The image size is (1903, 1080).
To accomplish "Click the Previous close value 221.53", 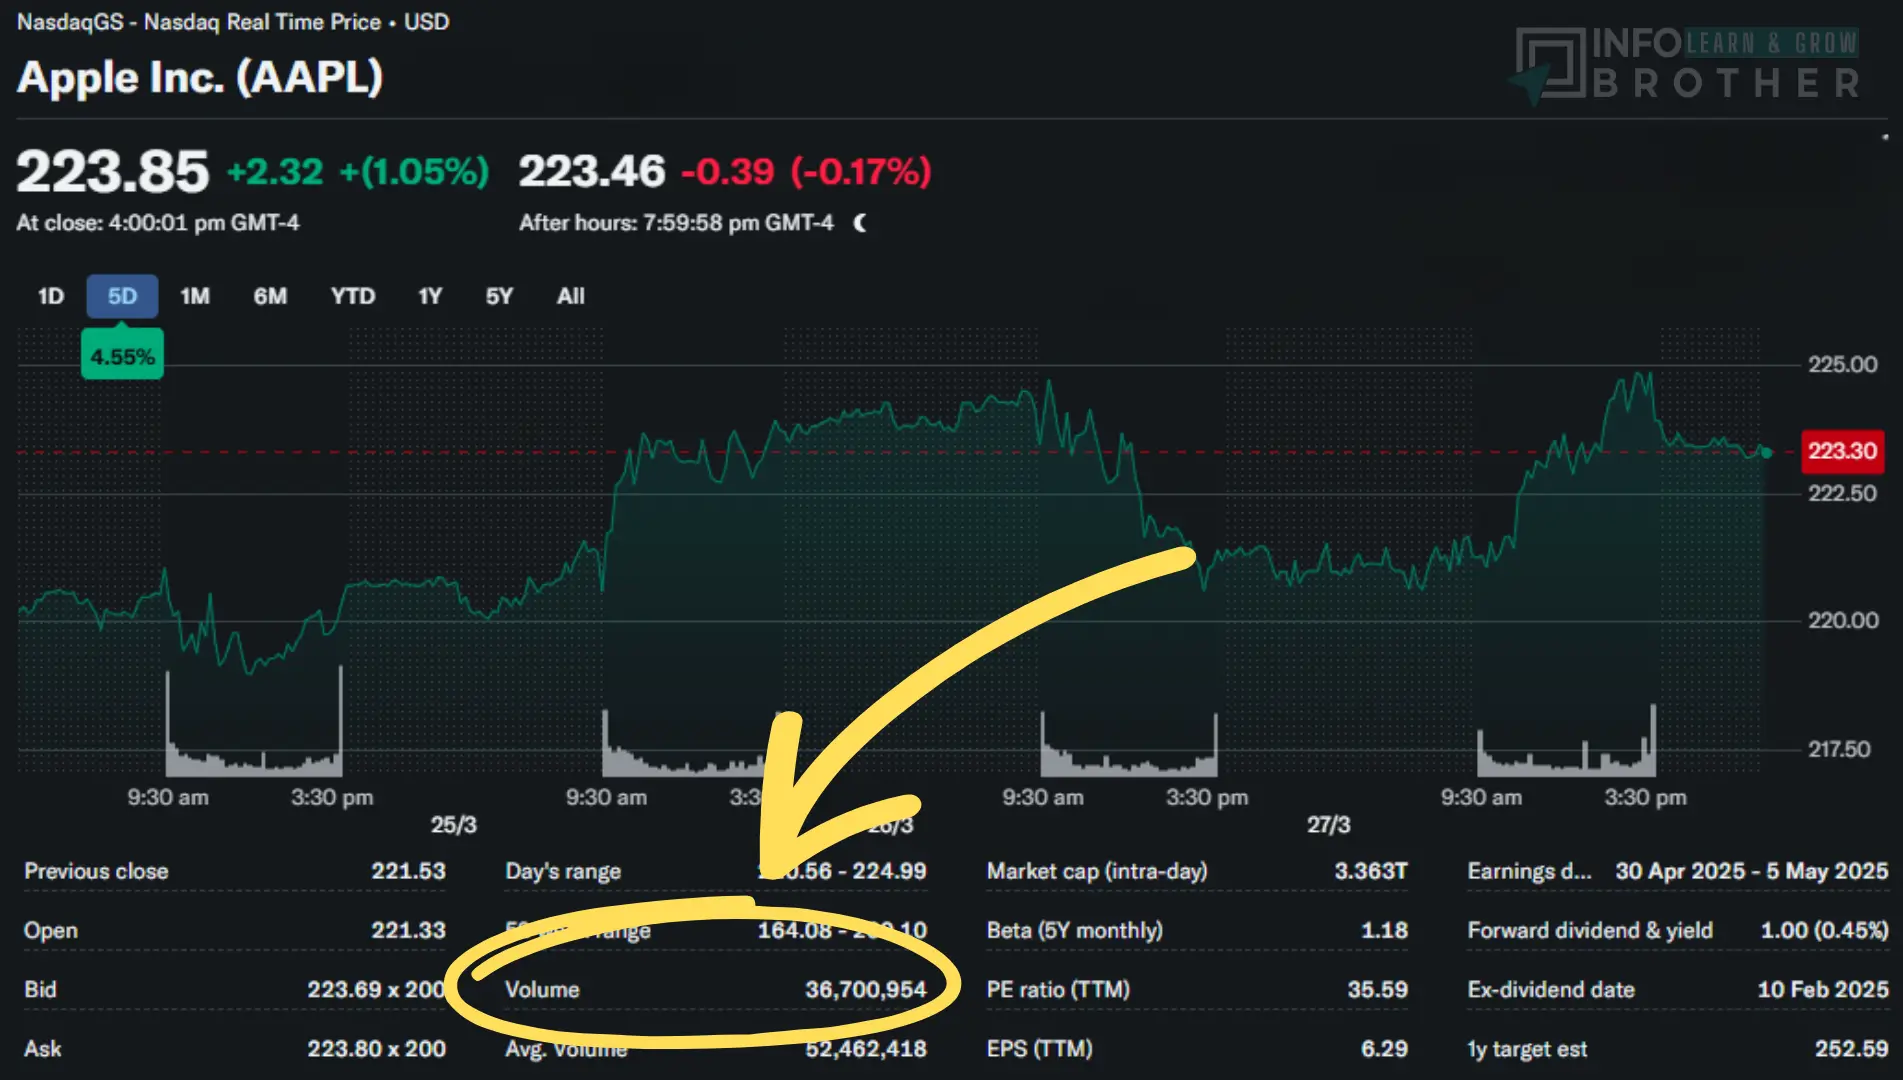I will (x=408, y=871).
